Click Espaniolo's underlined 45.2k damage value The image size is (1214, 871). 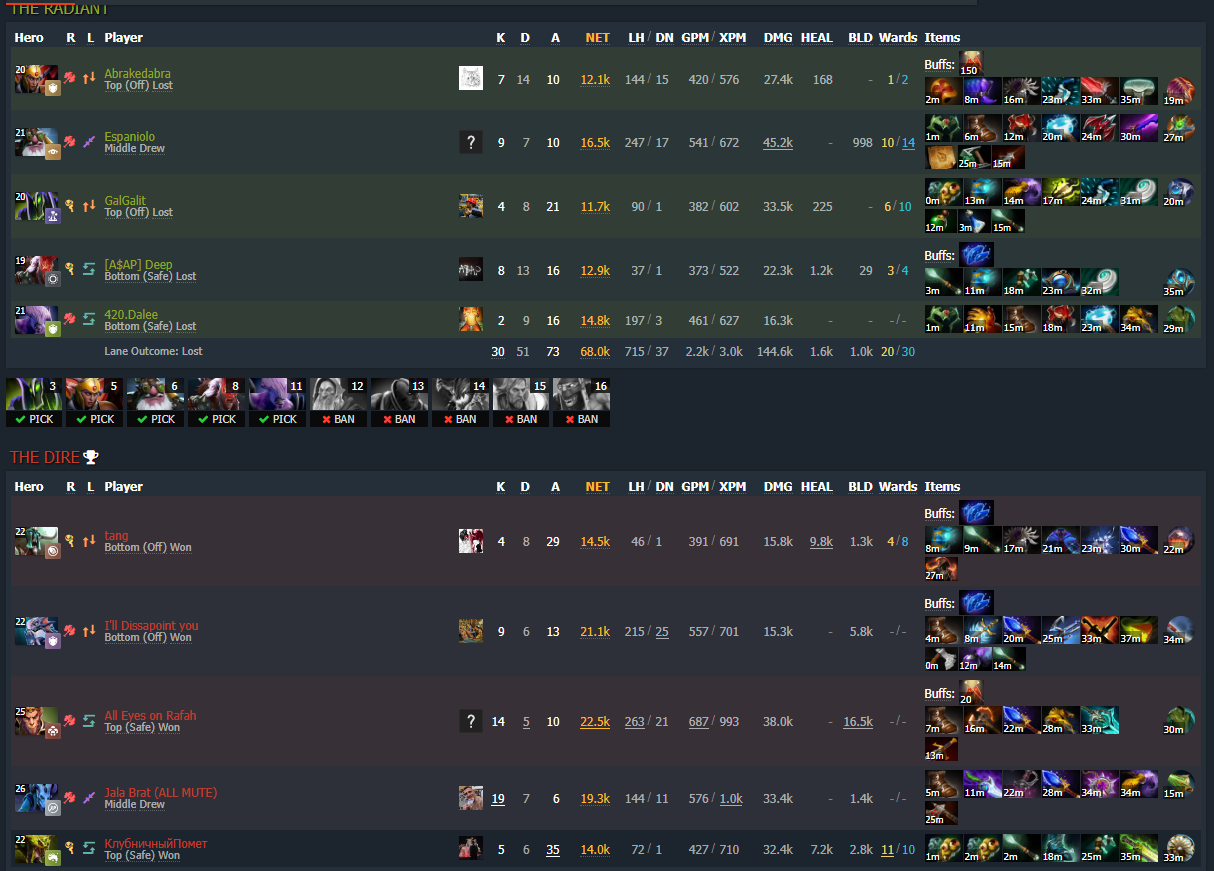[x=777, y=143]
